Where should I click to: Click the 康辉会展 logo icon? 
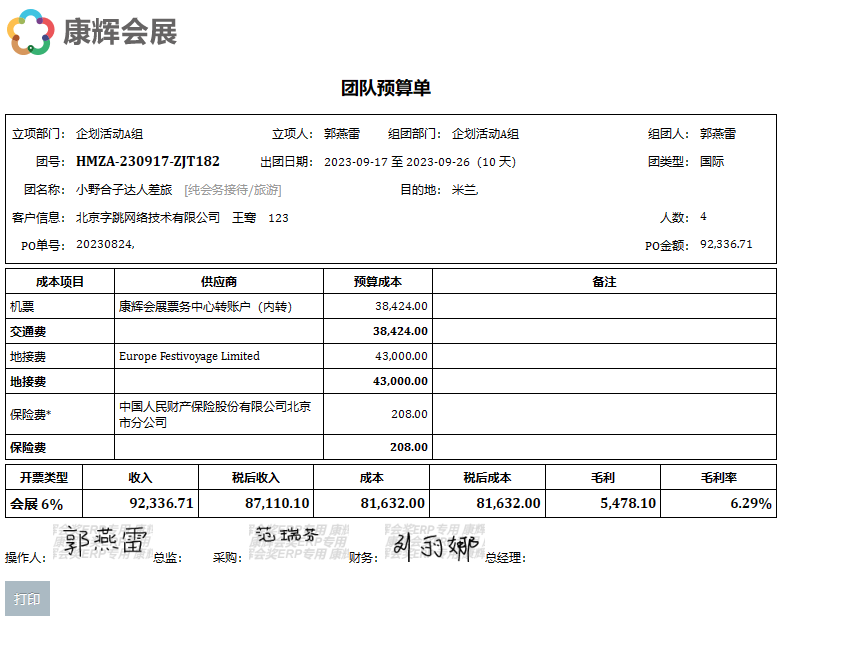[x=30, y=32]
